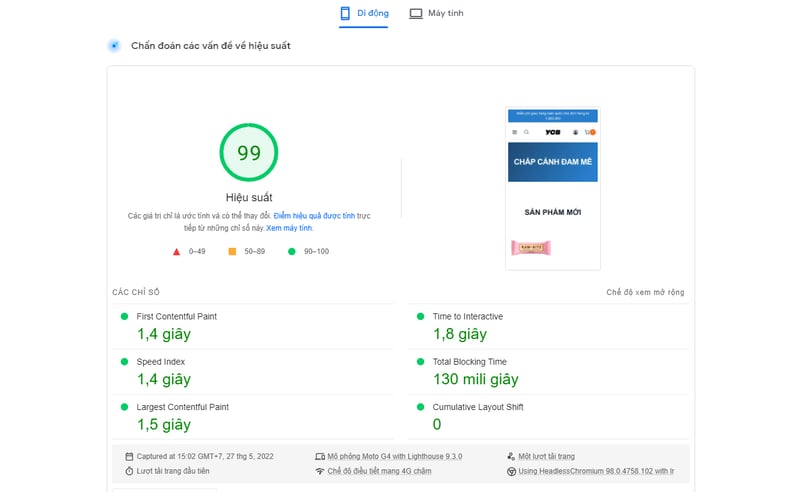Click the mobile page screenshot thumbnail
Image resolution: width=800 pixels, height=492 pixels.
553,189
